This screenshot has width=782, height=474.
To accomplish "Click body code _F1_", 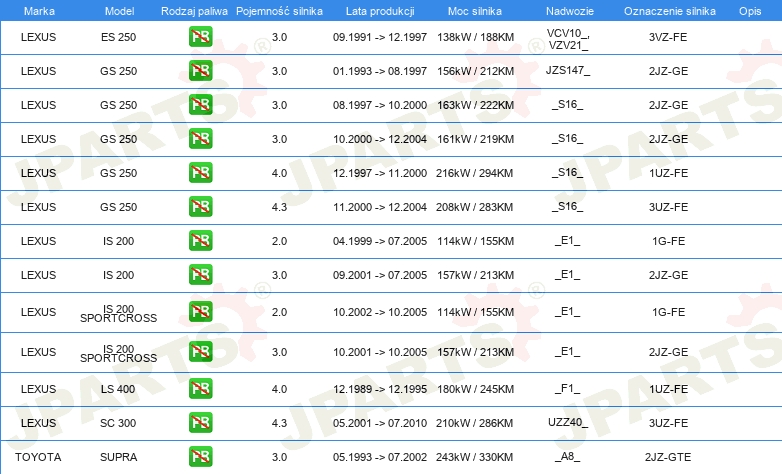I will 568,388.
